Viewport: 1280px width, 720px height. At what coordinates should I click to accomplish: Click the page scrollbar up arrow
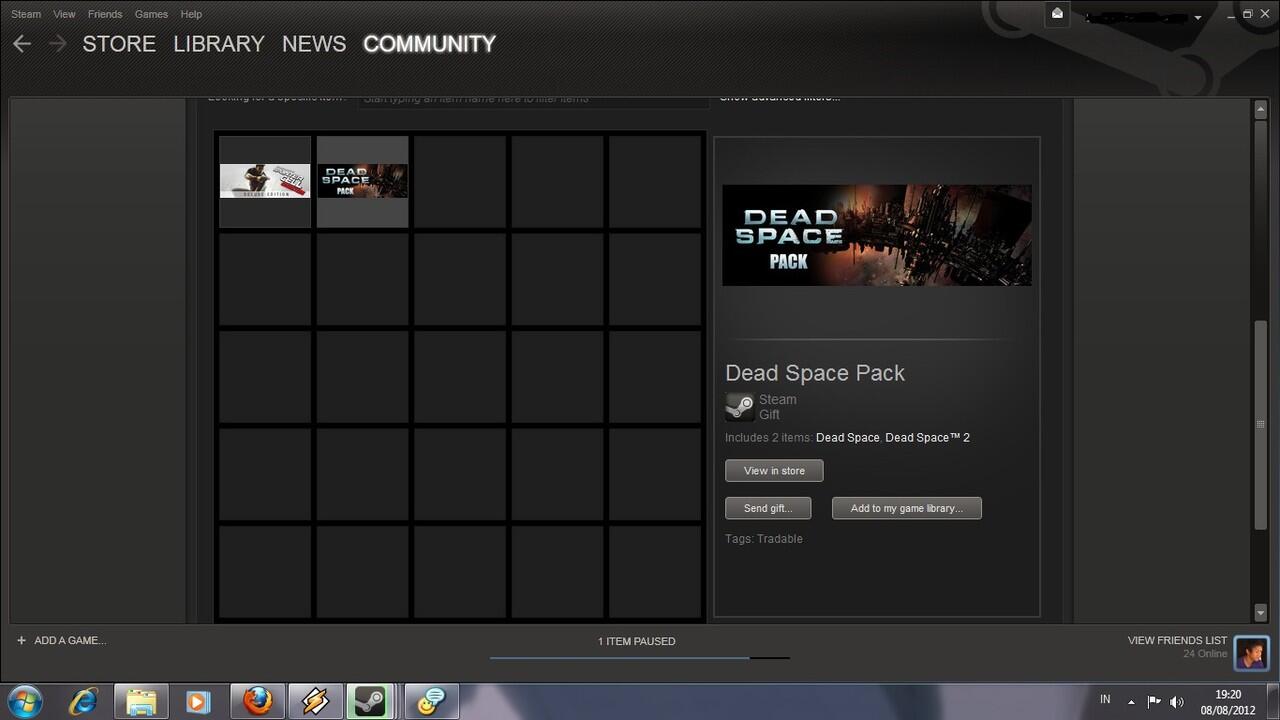coord(1260,109)
